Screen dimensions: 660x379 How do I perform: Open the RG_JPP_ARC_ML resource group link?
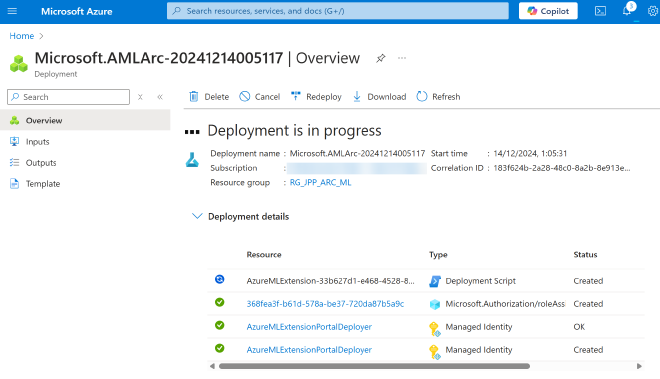(320, 182)
